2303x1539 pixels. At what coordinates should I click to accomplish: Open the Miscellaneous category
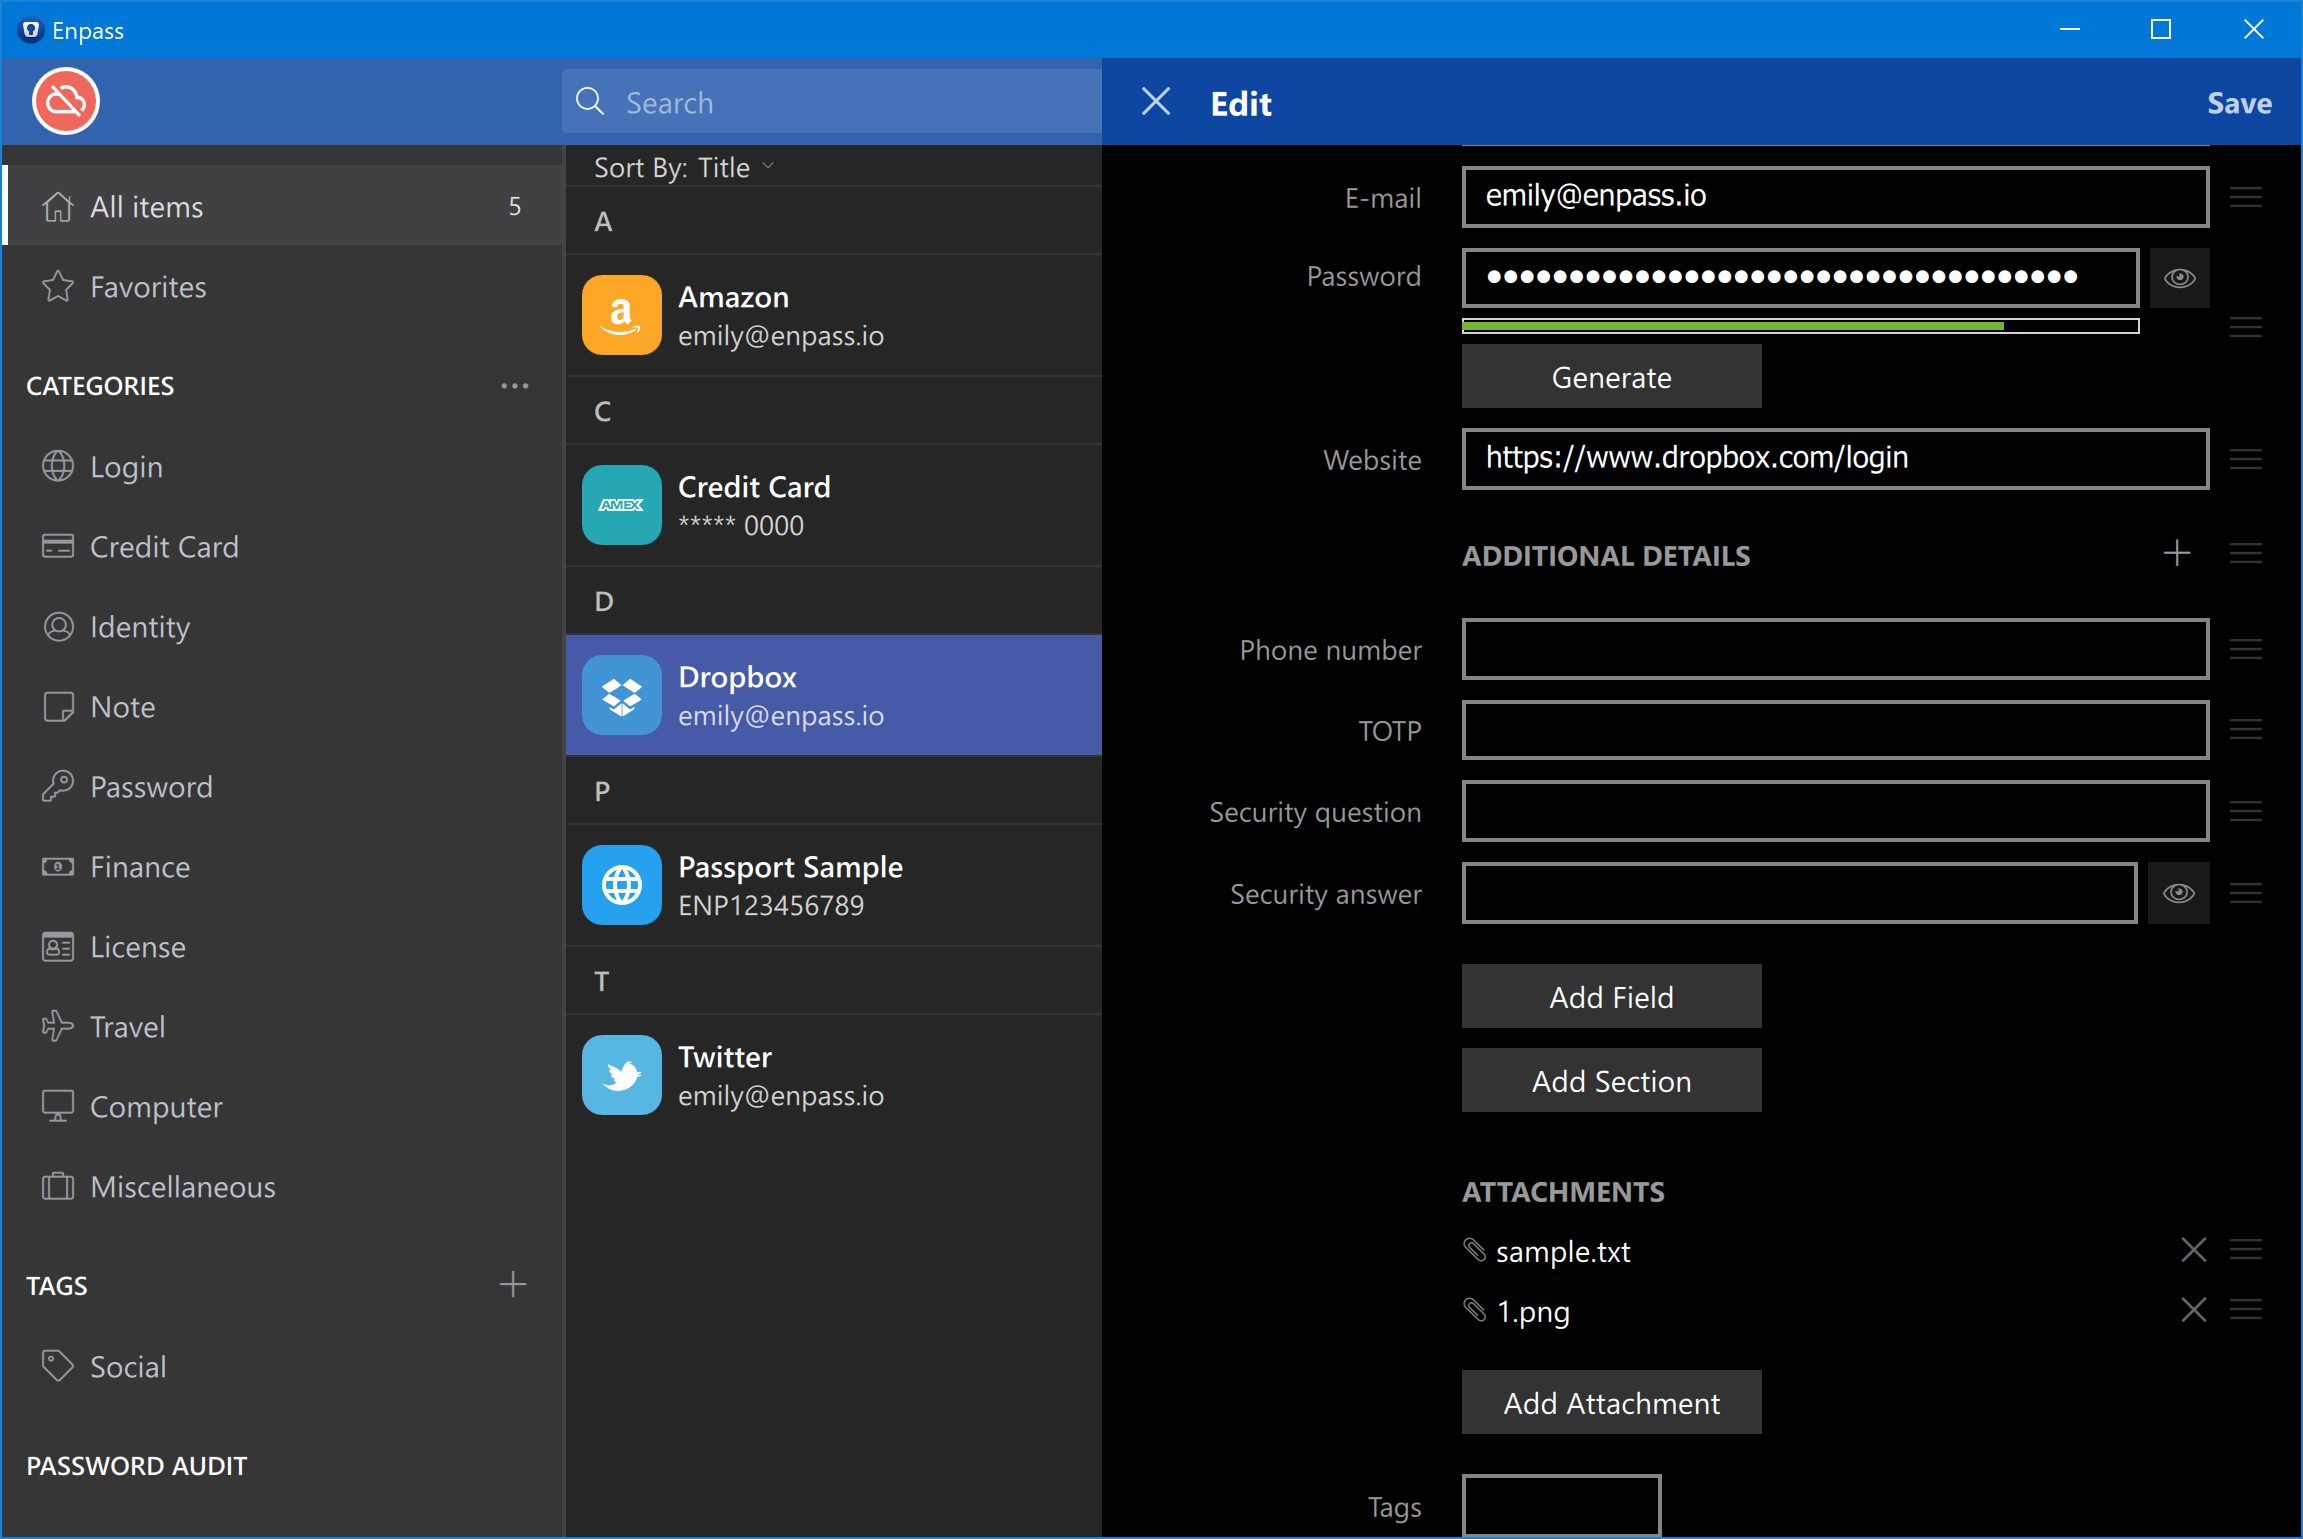click(284, 1186)
